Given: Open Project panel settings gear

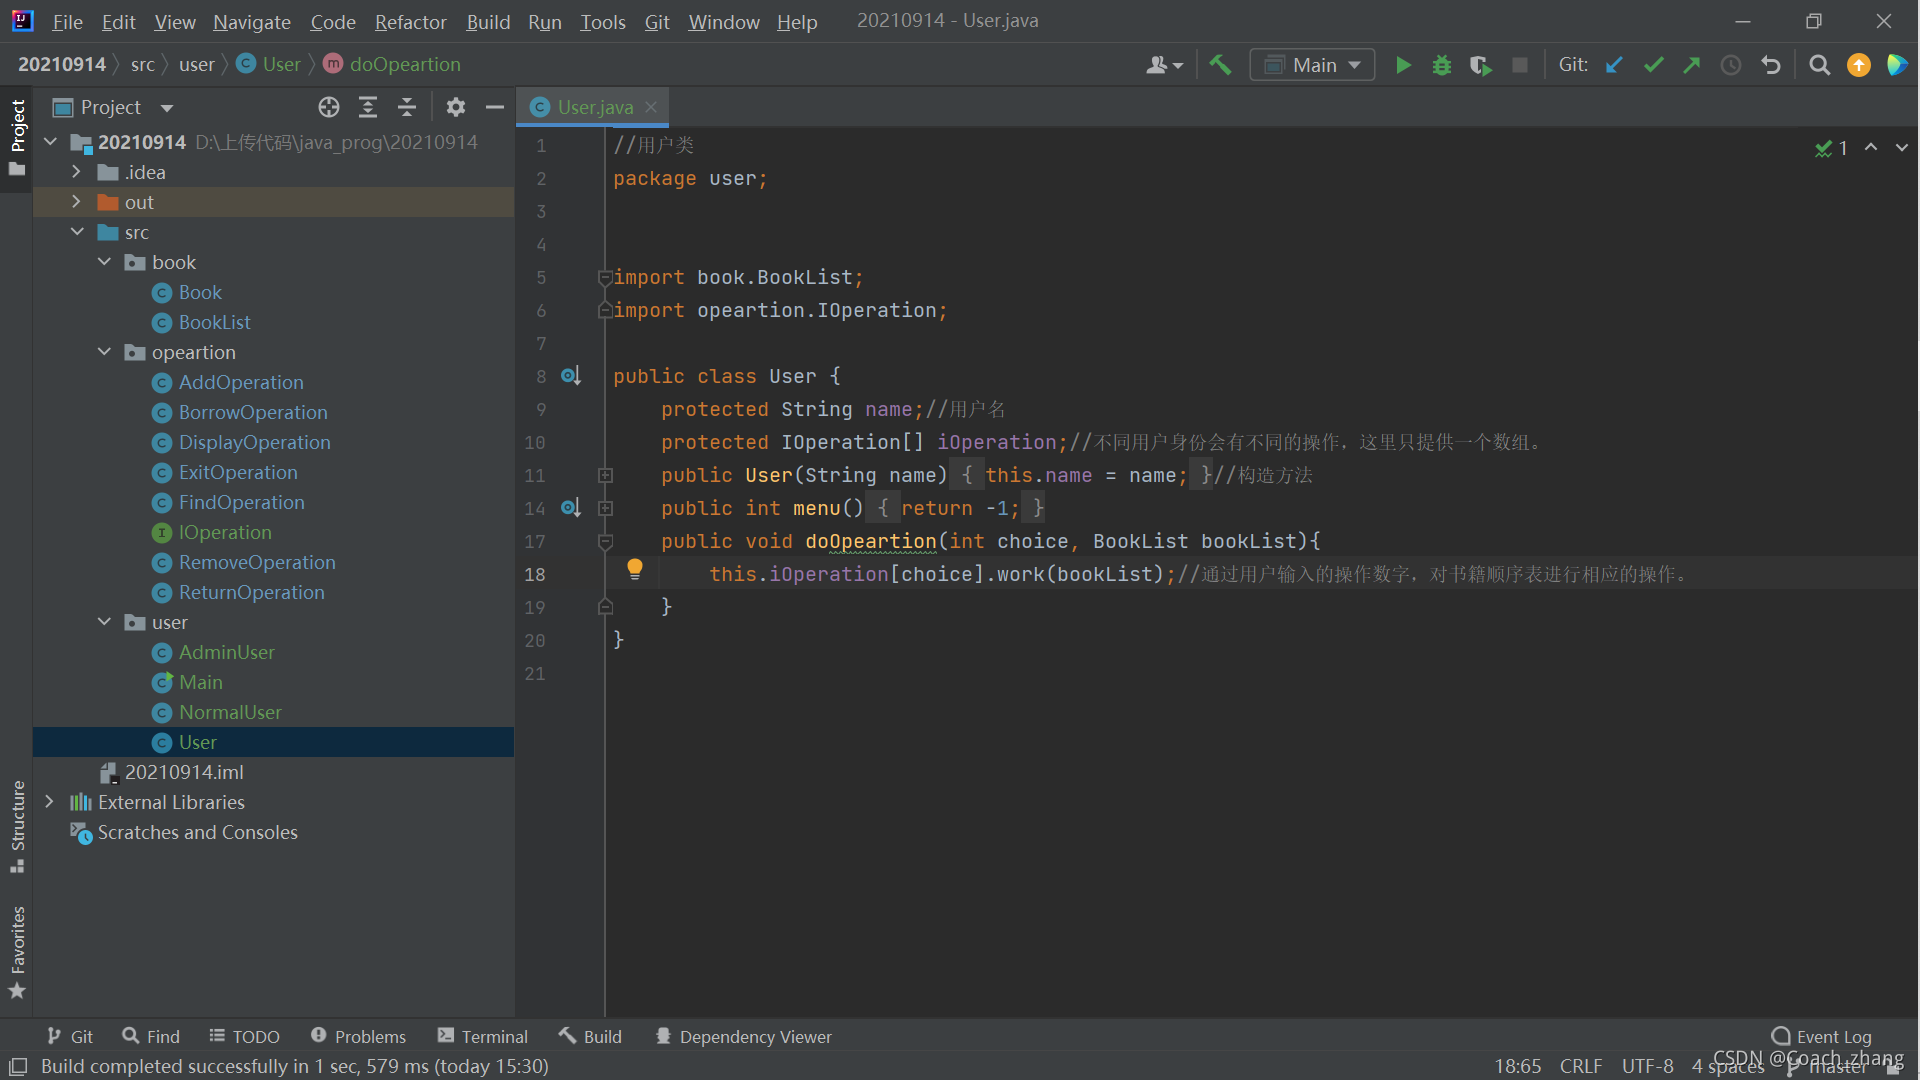Looking at the screenshot, I should pos(456,107).
